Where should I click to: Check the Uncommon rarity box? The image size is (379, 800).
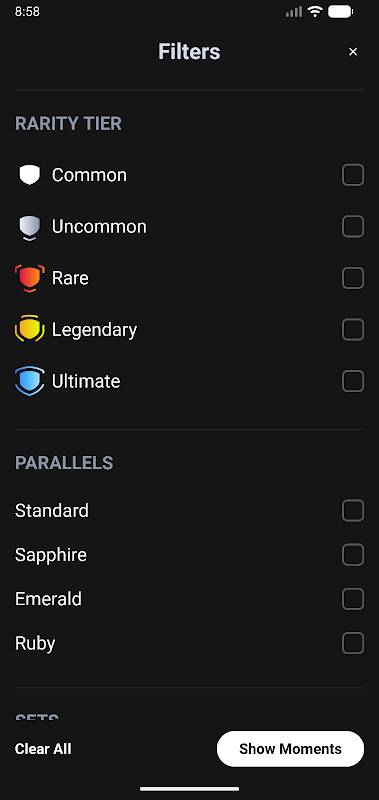point(353,227)
